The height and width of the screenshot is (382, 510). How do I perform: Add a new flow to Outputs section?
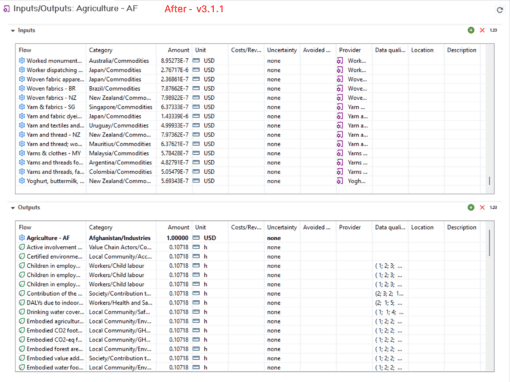point(471,208)
